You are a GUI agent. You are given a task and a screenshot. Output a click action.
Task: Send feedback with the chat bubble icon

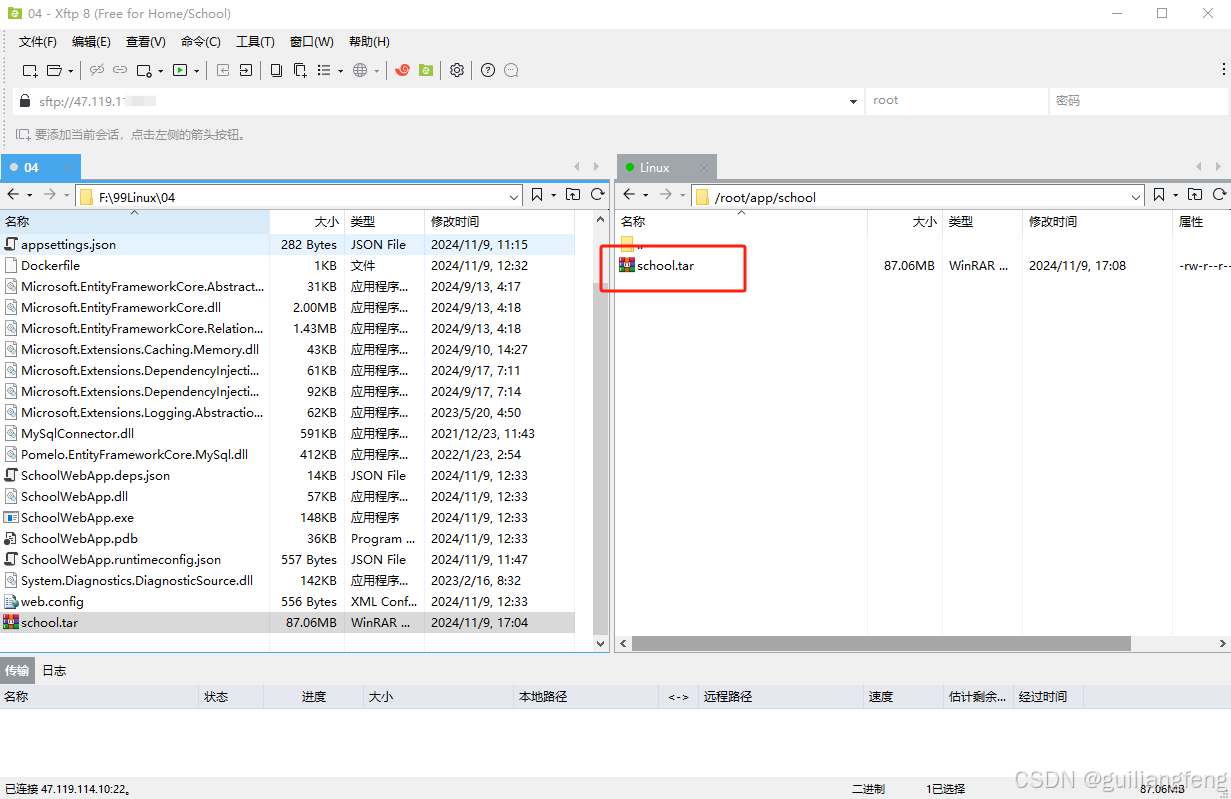pos(511,70)
